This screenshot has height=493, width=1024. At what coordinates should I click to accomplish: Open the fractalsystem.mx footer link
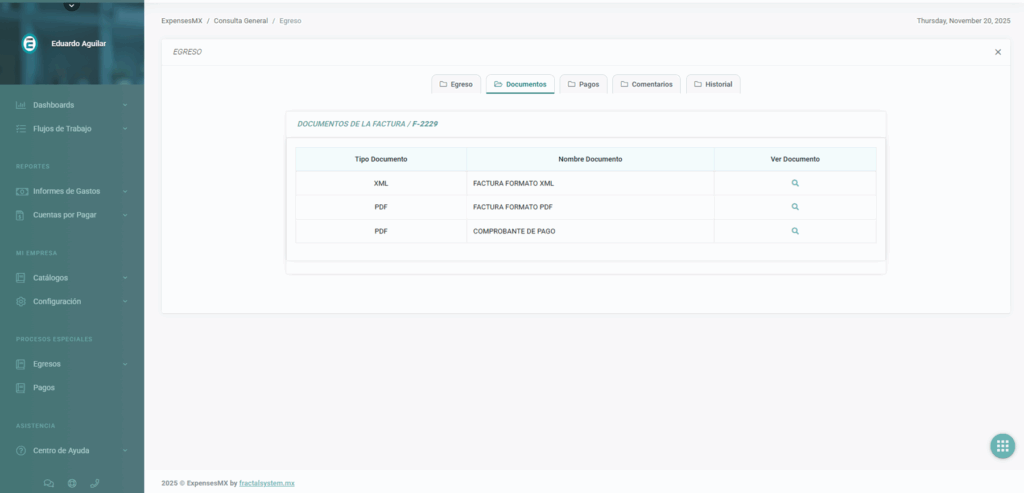point(267,483)
